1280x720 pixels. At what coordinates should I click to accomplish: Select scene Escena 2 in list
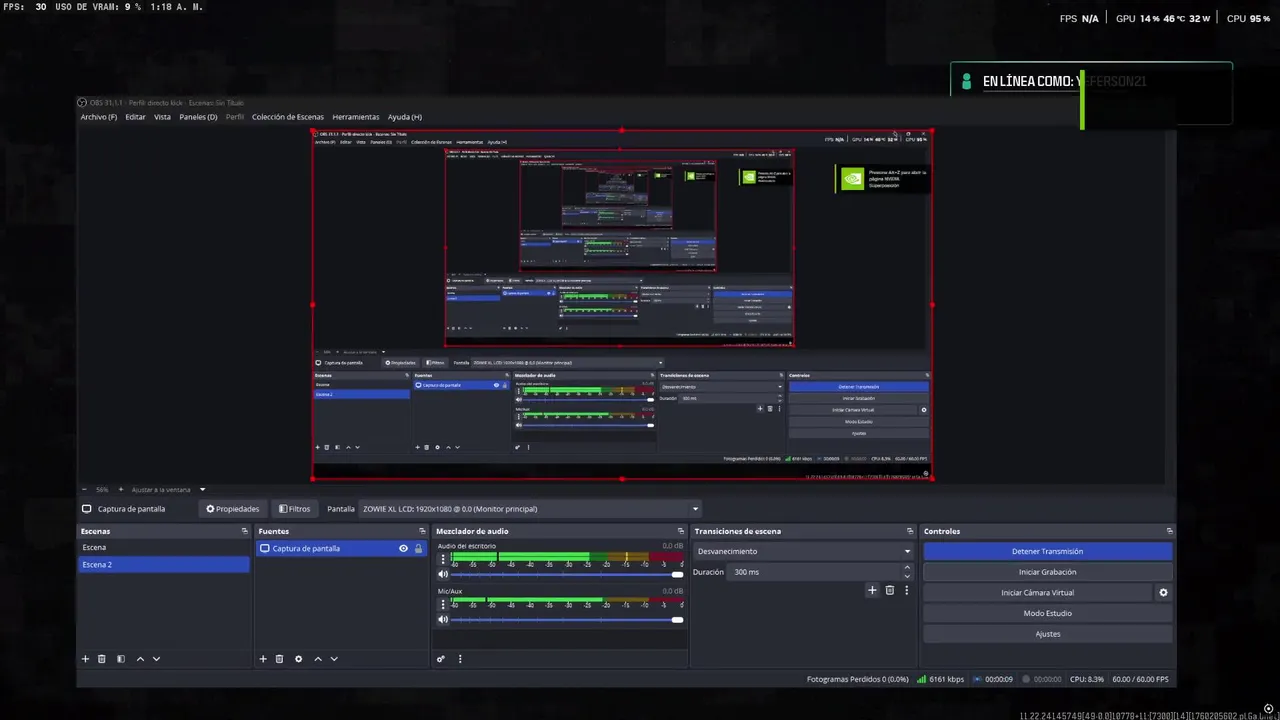click(164, 565)
